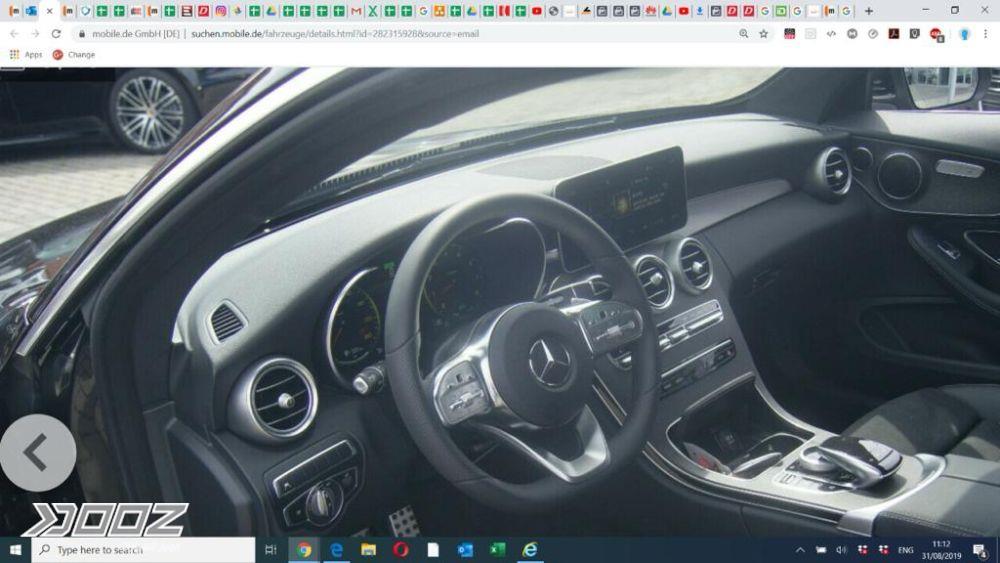1000x563 pixels.
Task: Show hidden system tray icons
Action: point(800,550)
